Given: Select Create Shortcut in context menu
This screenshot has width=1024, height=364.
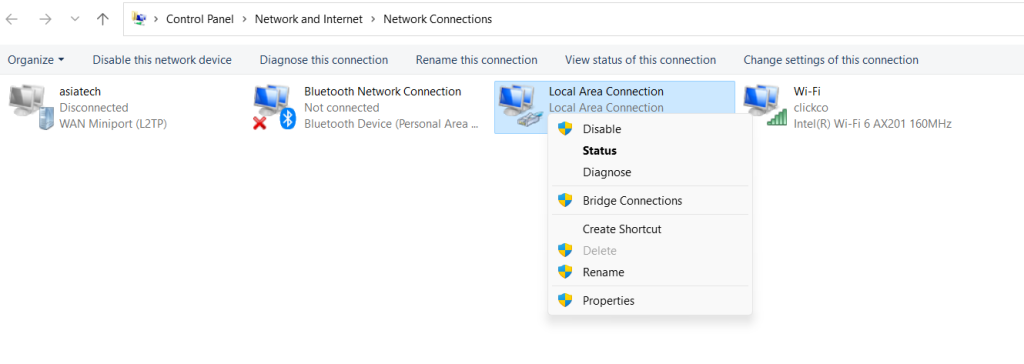Looking at the screenshot, I should [650, 229].
